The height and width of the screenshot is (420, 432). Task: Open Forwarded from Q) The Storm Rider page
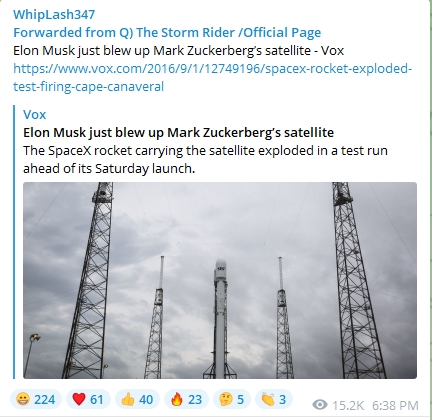[x=167, y=32]
